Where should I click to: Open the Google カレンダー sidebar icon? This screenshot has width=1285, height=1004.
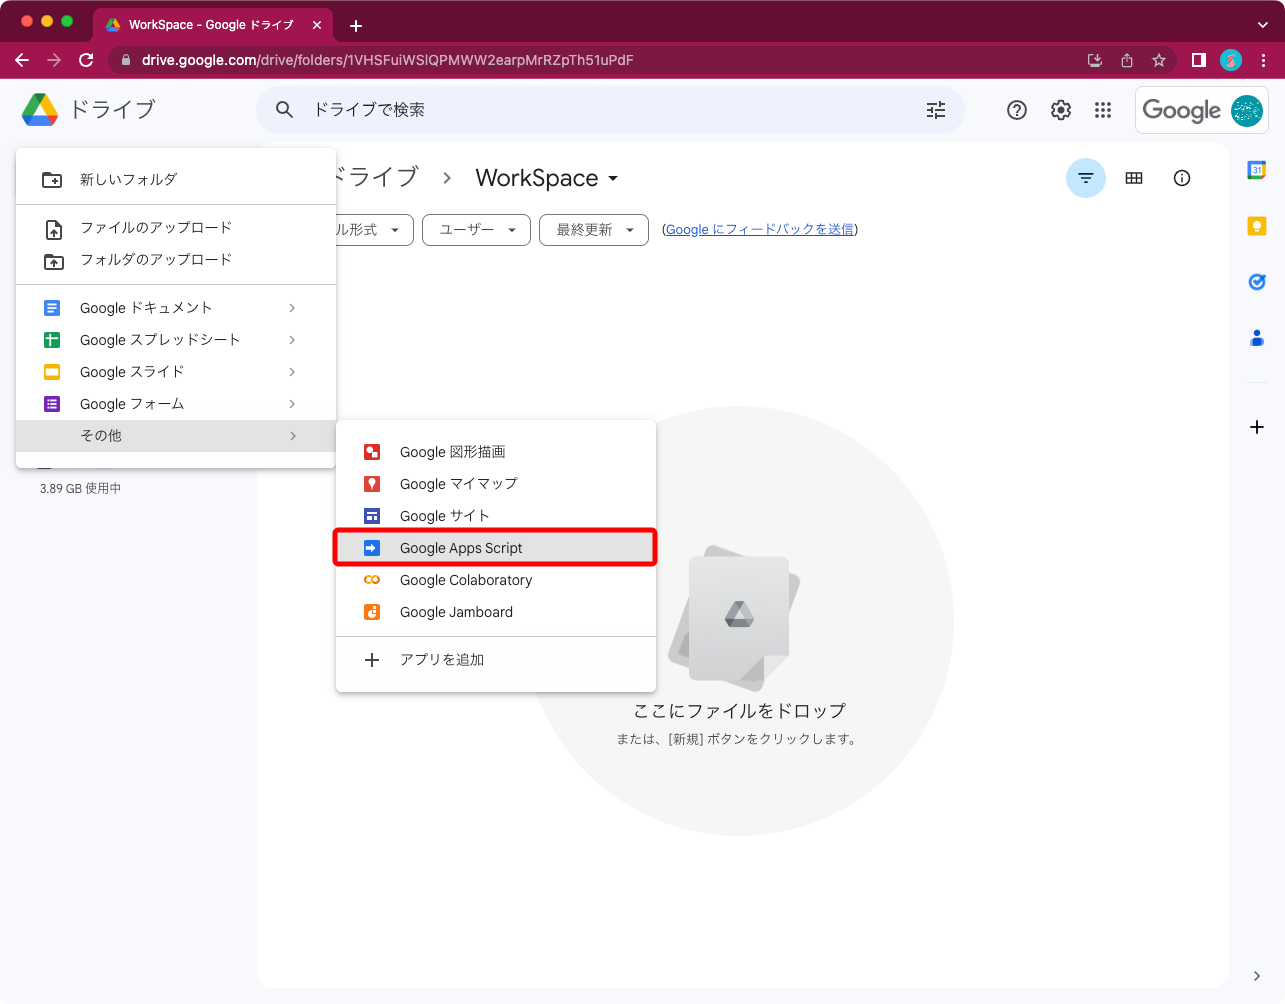[x=1257, y=170]
